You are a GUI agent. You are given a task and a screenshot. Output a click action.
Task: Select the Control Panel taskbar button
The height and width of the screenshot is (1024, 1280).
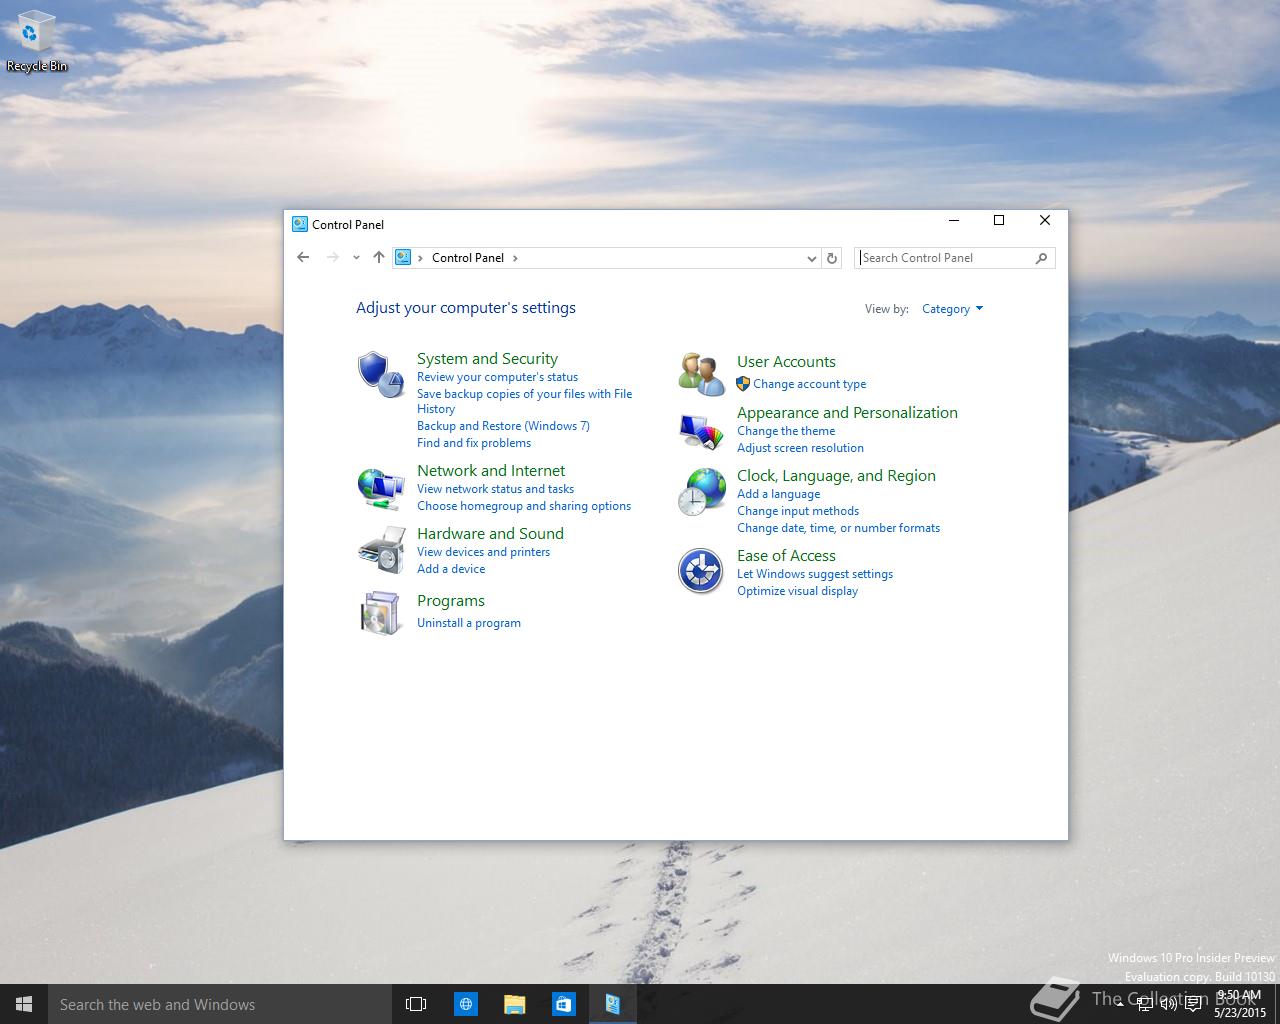pyautogui.click(x=612, y=1004)
